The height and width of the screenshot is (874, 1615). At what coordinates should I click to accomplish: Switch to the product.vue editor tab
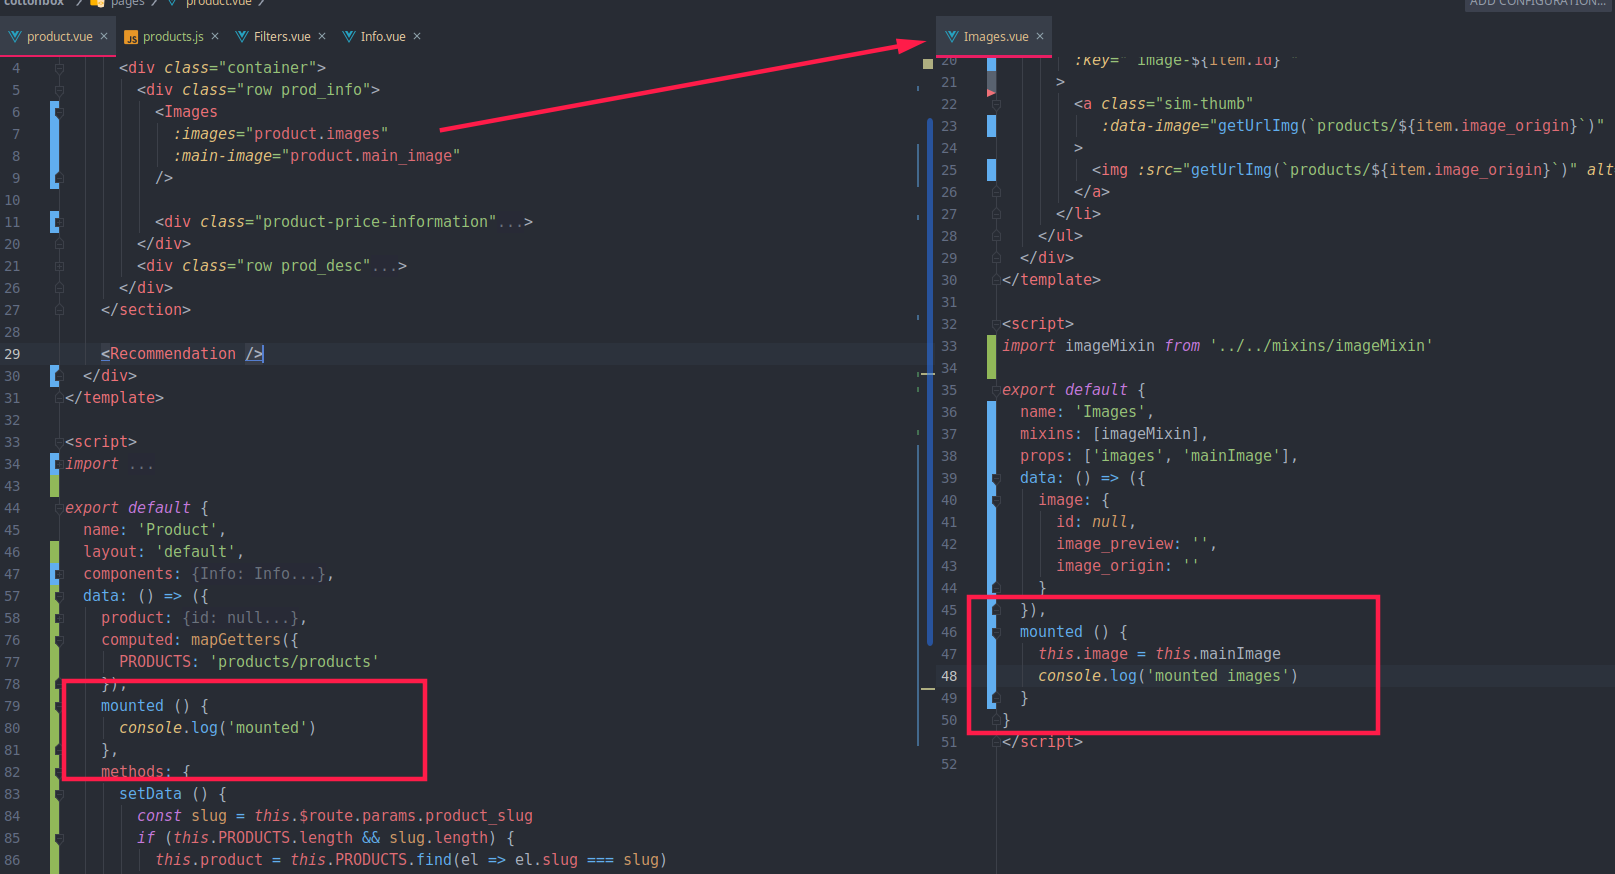[x=59, y=37]
